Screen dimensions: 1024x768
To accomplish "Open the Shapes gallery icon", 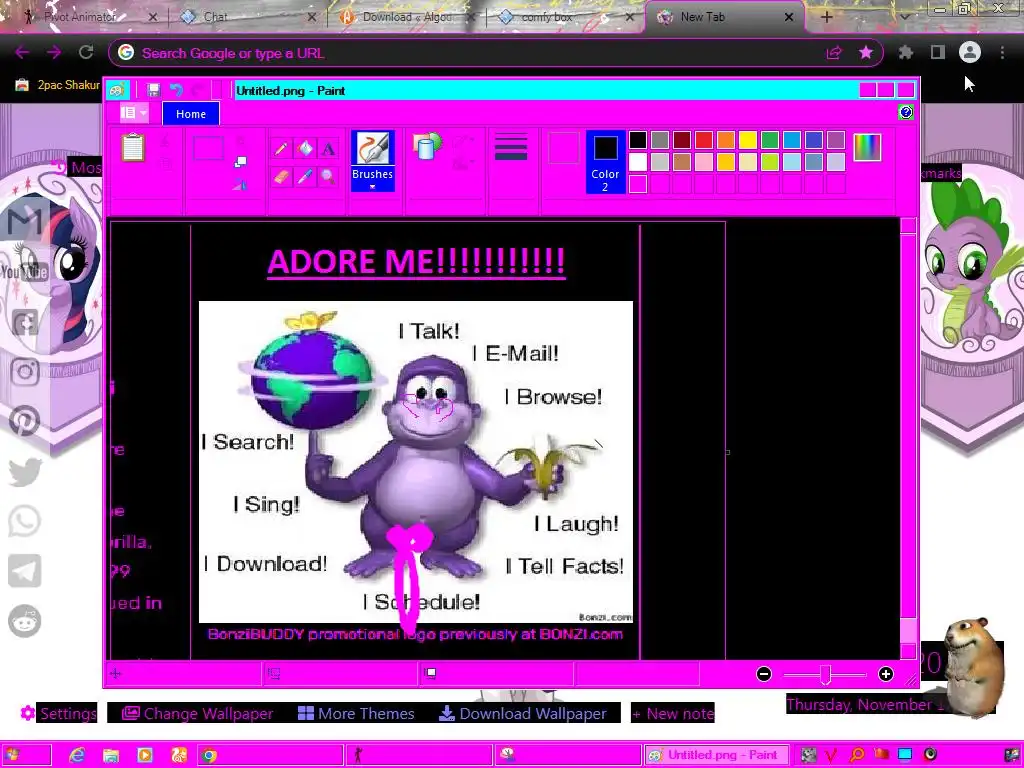I will [428, 146].
